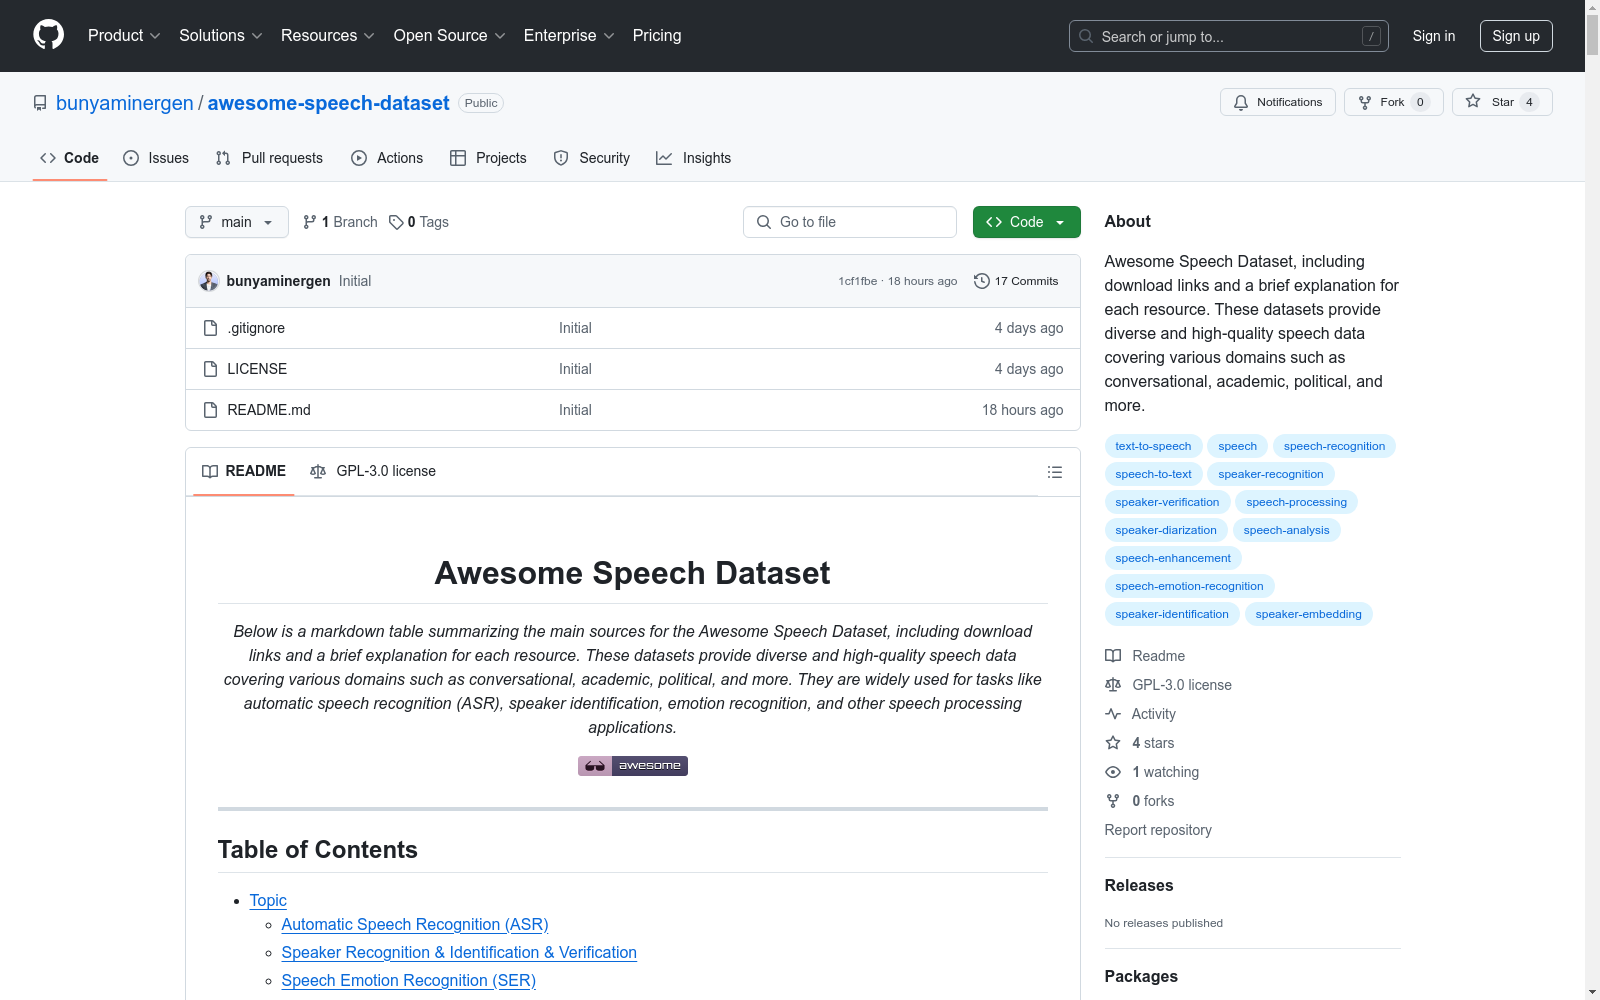Open the green Code dropdown button

pos(1026,222)
